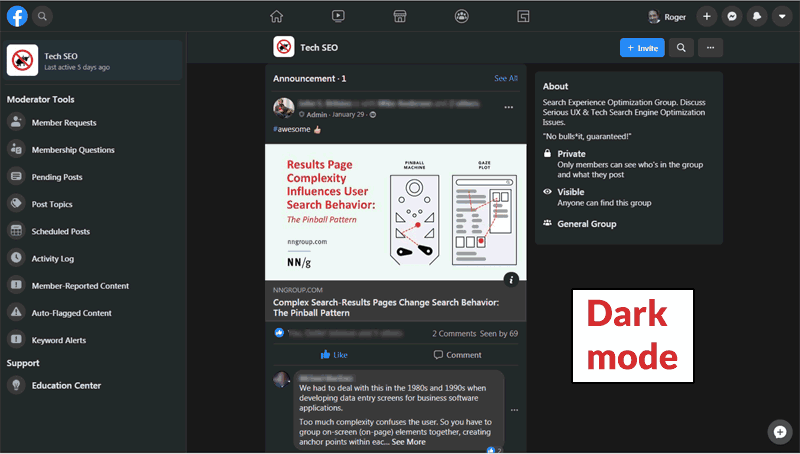Open the Watch video icon
800x454 pixels.
click(338, 16)
